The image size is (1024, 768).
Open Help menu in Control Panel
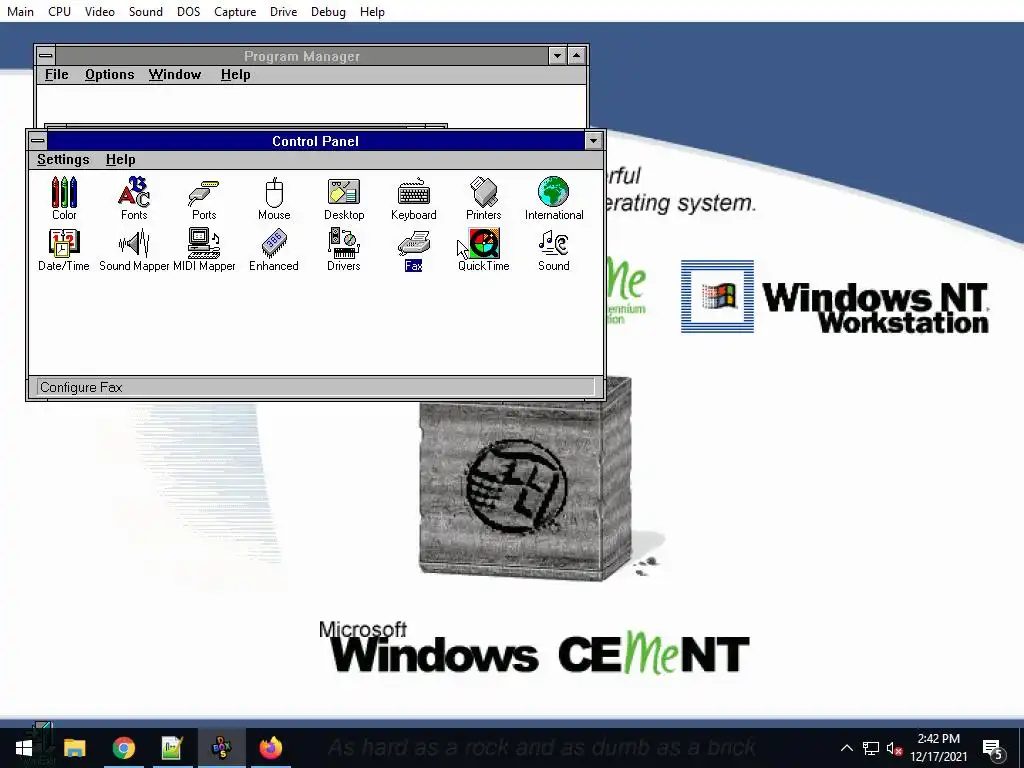[x=121, y=159]
